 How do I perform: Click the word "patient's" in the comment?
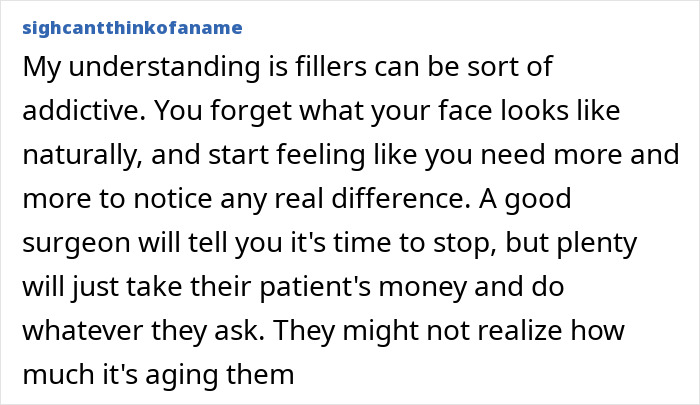point(315,288)
